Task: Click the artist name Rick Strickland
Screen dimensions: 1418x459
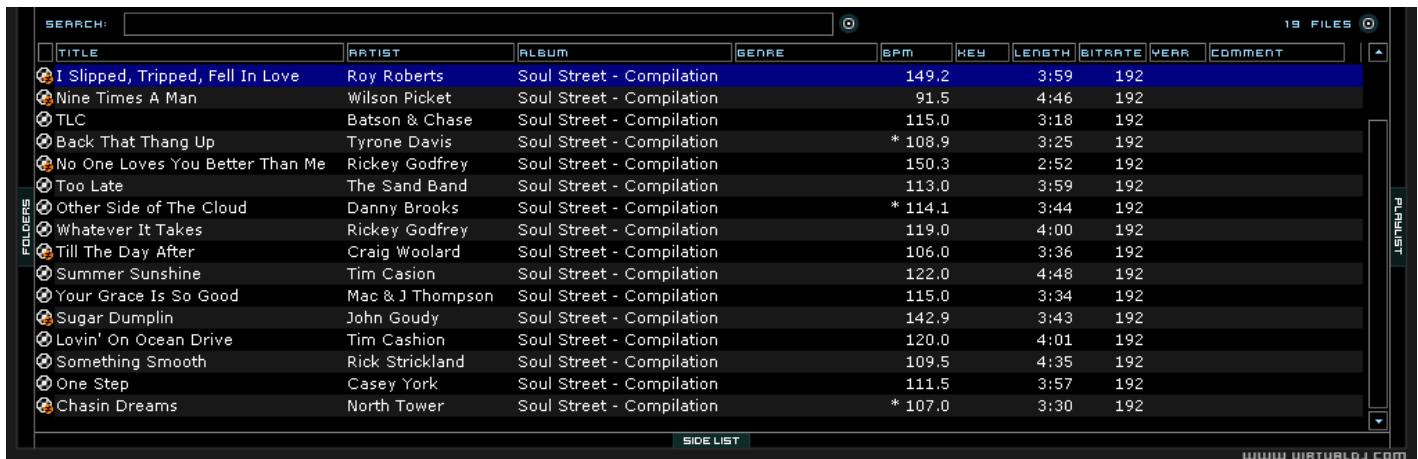Action: point(406,362)
